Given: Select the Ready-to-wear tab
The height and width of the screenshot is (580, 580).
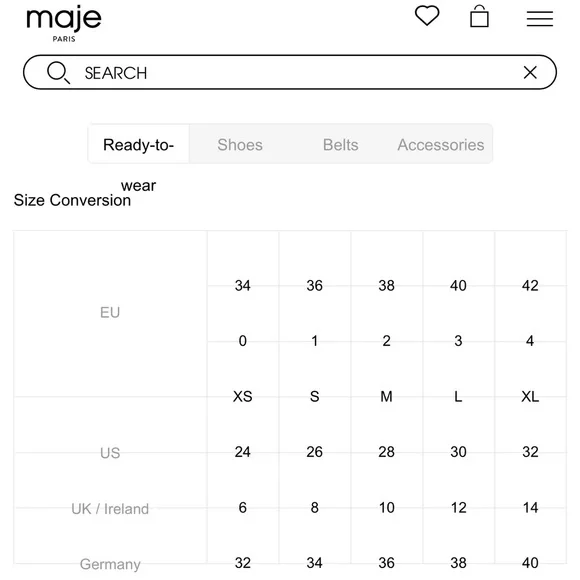Looking at the screenshot, I should (x=139, y=144).
